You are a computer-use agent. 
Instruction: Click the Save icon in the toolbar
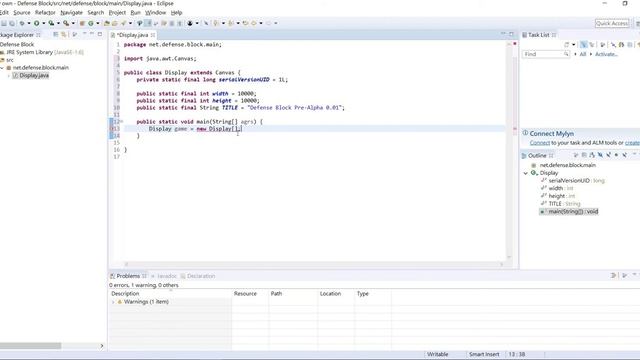4,23
